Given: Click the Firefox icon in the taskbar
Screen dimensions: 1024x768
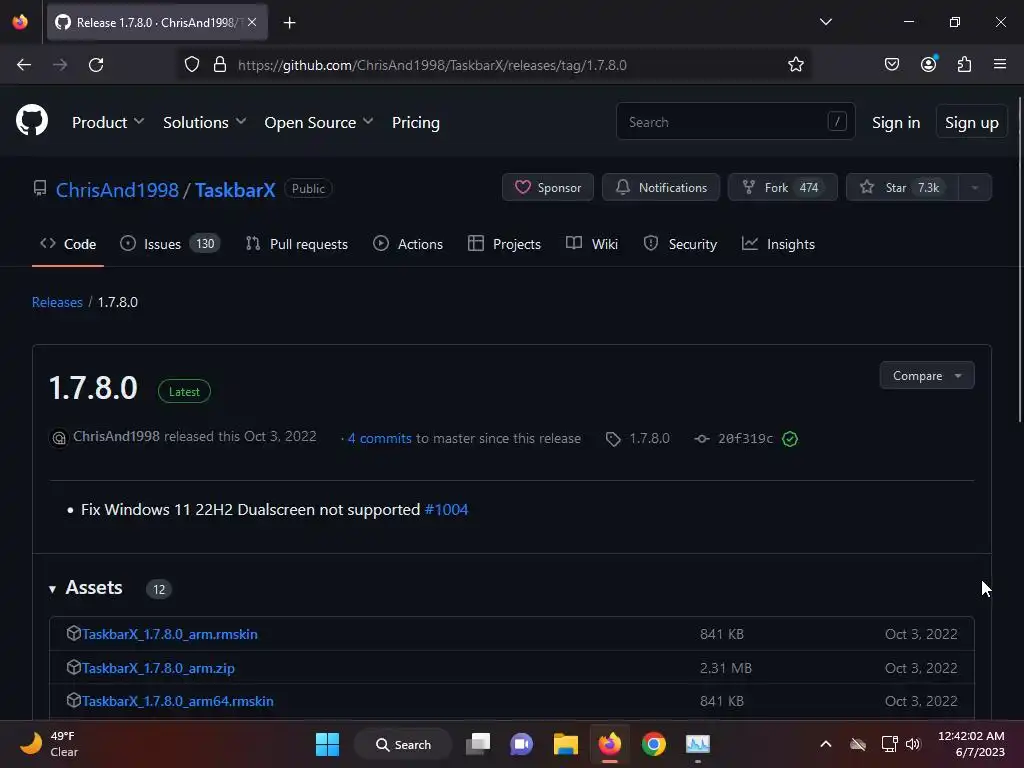Looking at the screenshot, I should click(610, 743).
